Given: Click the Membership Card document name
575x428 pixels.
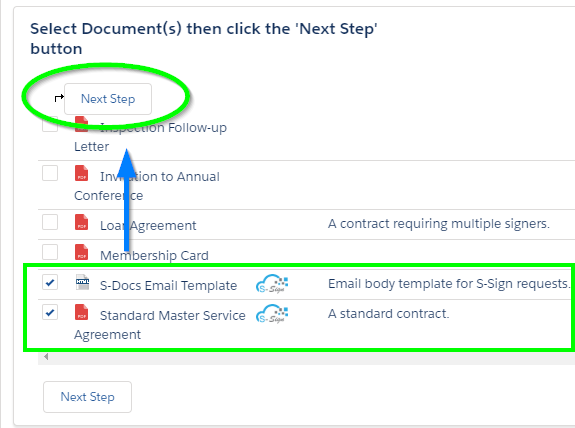Looking at the screenshot, I should point(154,255).
